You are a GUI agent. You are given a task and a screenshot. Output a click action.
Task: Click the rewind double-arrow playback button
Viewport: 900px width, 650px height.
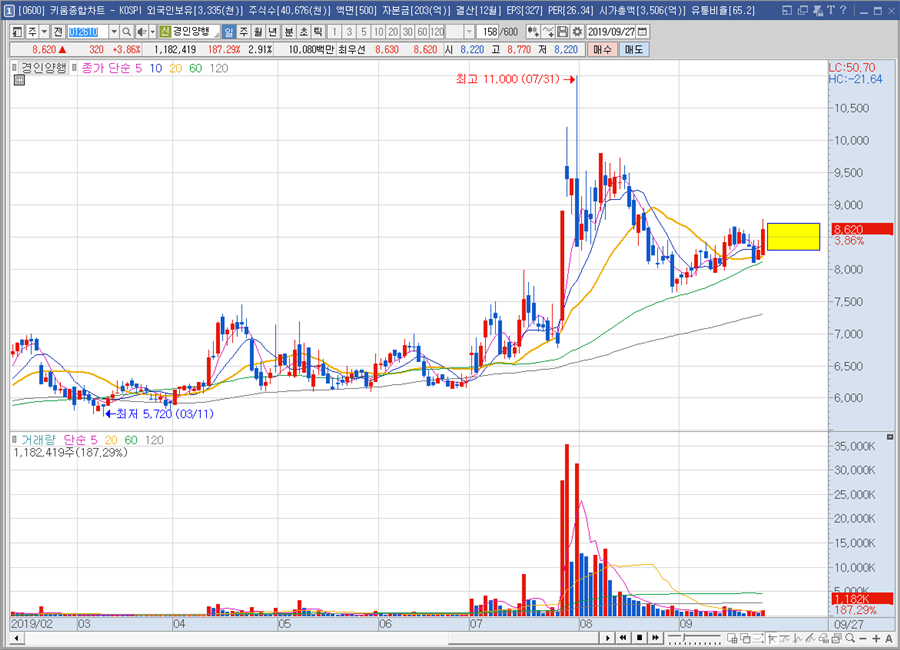(623, 638)
